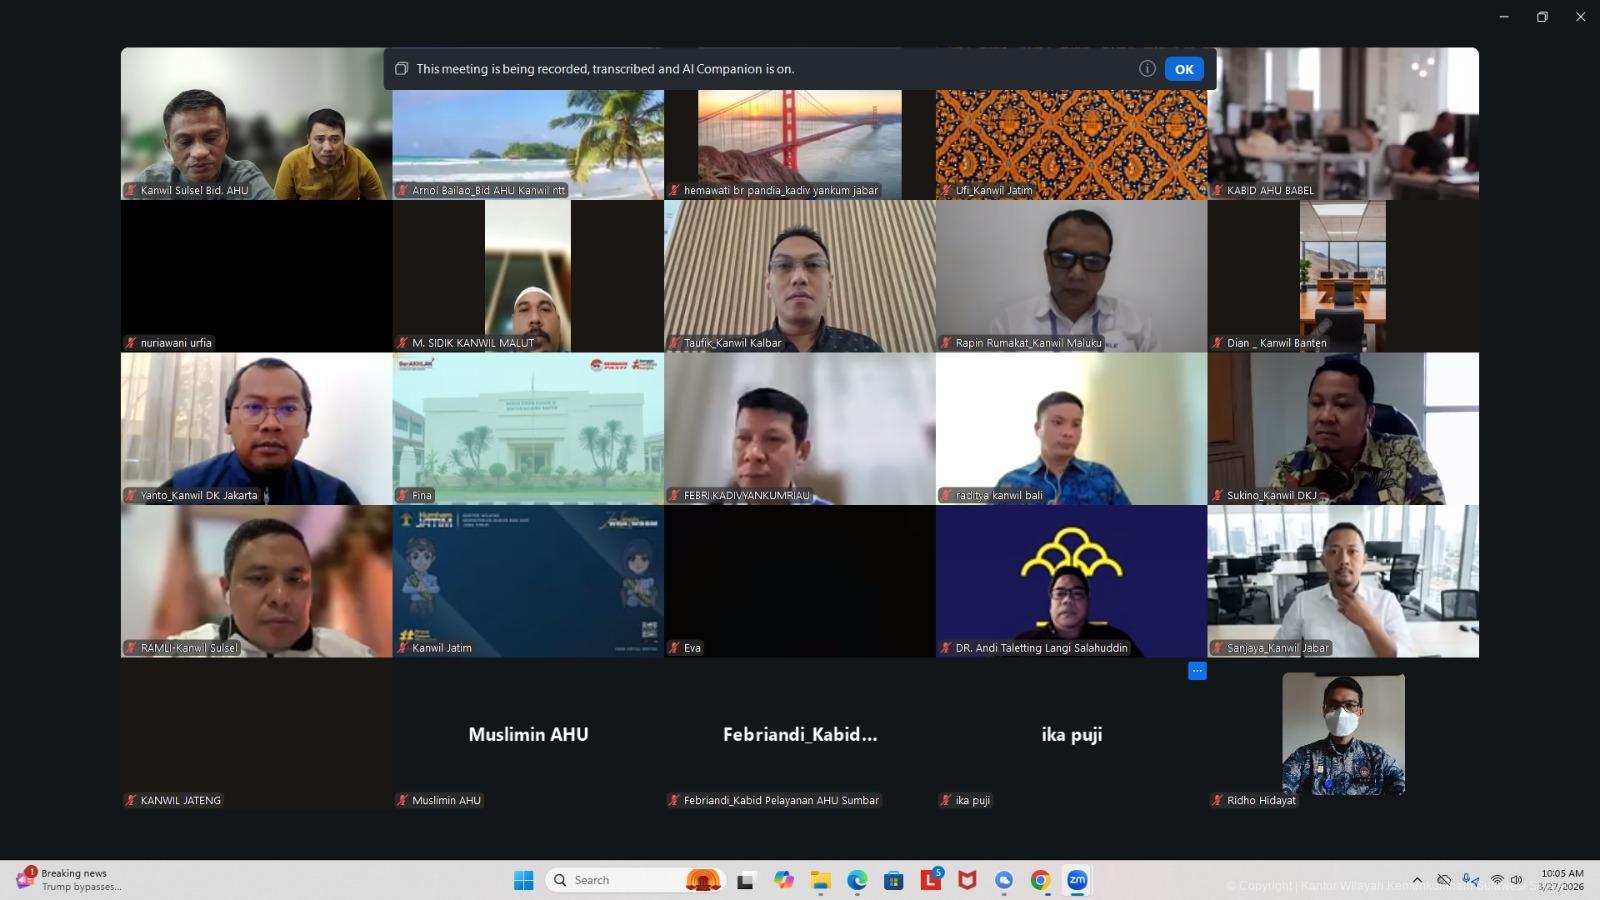Open McAfee from the taskbar
1600x900 pixels.
(966, 880)
